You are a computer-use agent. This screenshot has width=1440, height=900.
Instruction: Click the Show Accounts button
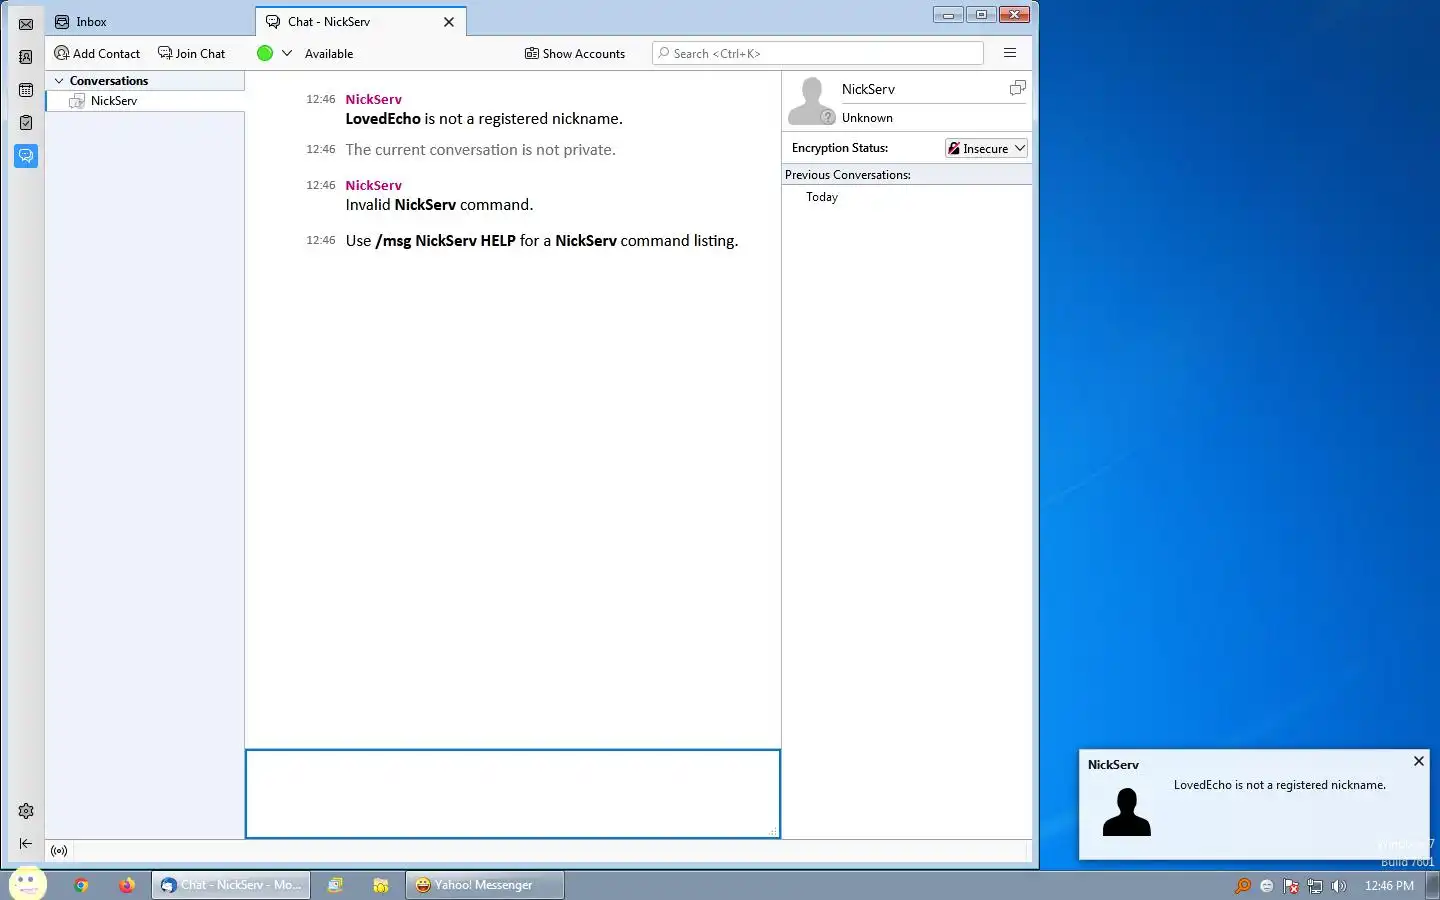tap(575, 54)
